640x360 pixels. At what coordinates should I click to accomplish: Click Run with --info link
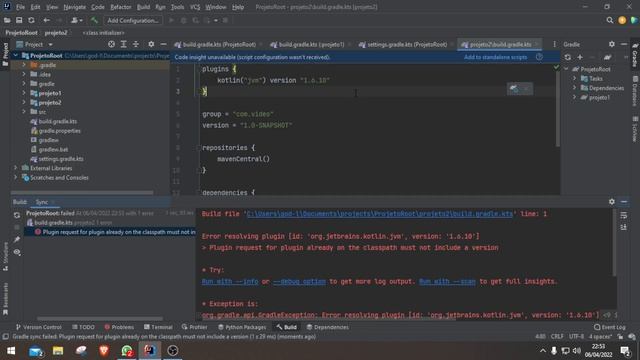[x=230, y=281]
